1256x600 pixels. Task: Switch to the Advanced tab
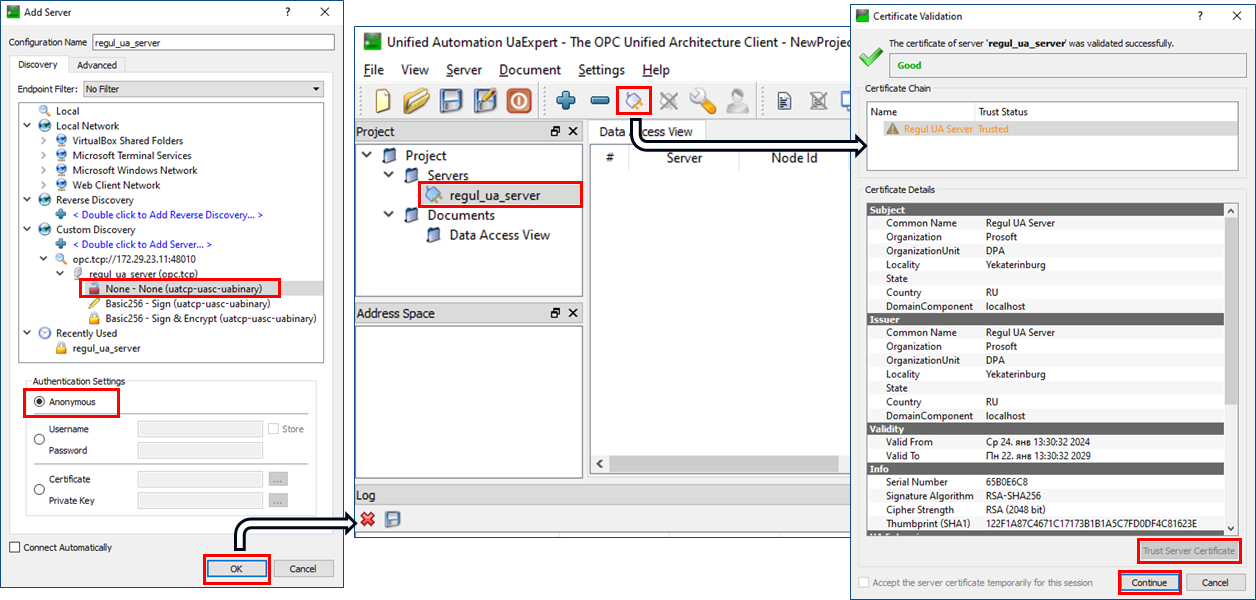point(97,65)
